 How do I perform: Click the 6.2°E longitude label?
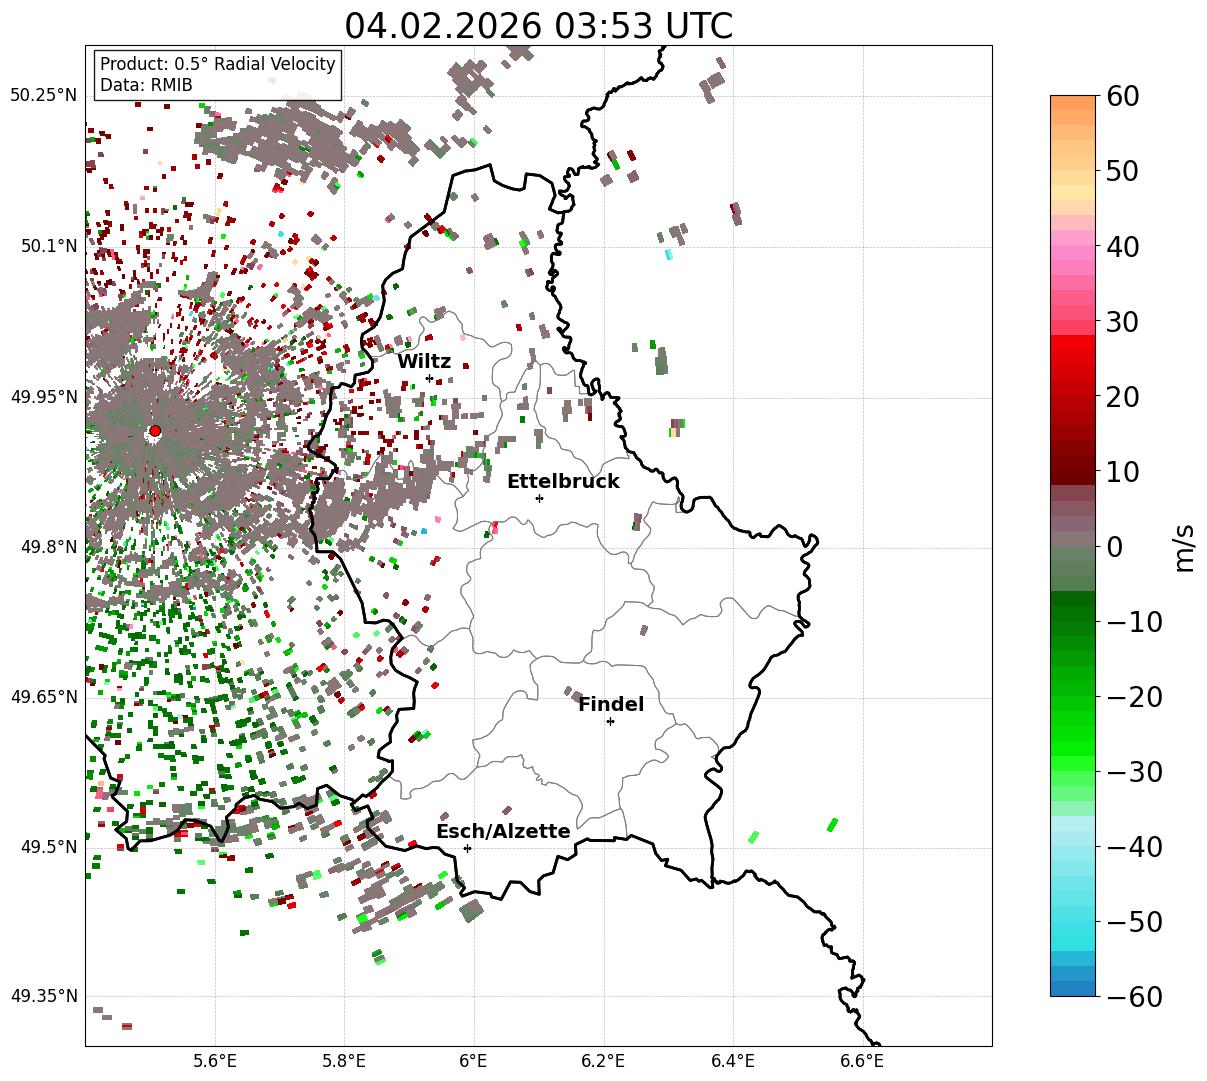pyautogui.click(x=604, y=1060)
